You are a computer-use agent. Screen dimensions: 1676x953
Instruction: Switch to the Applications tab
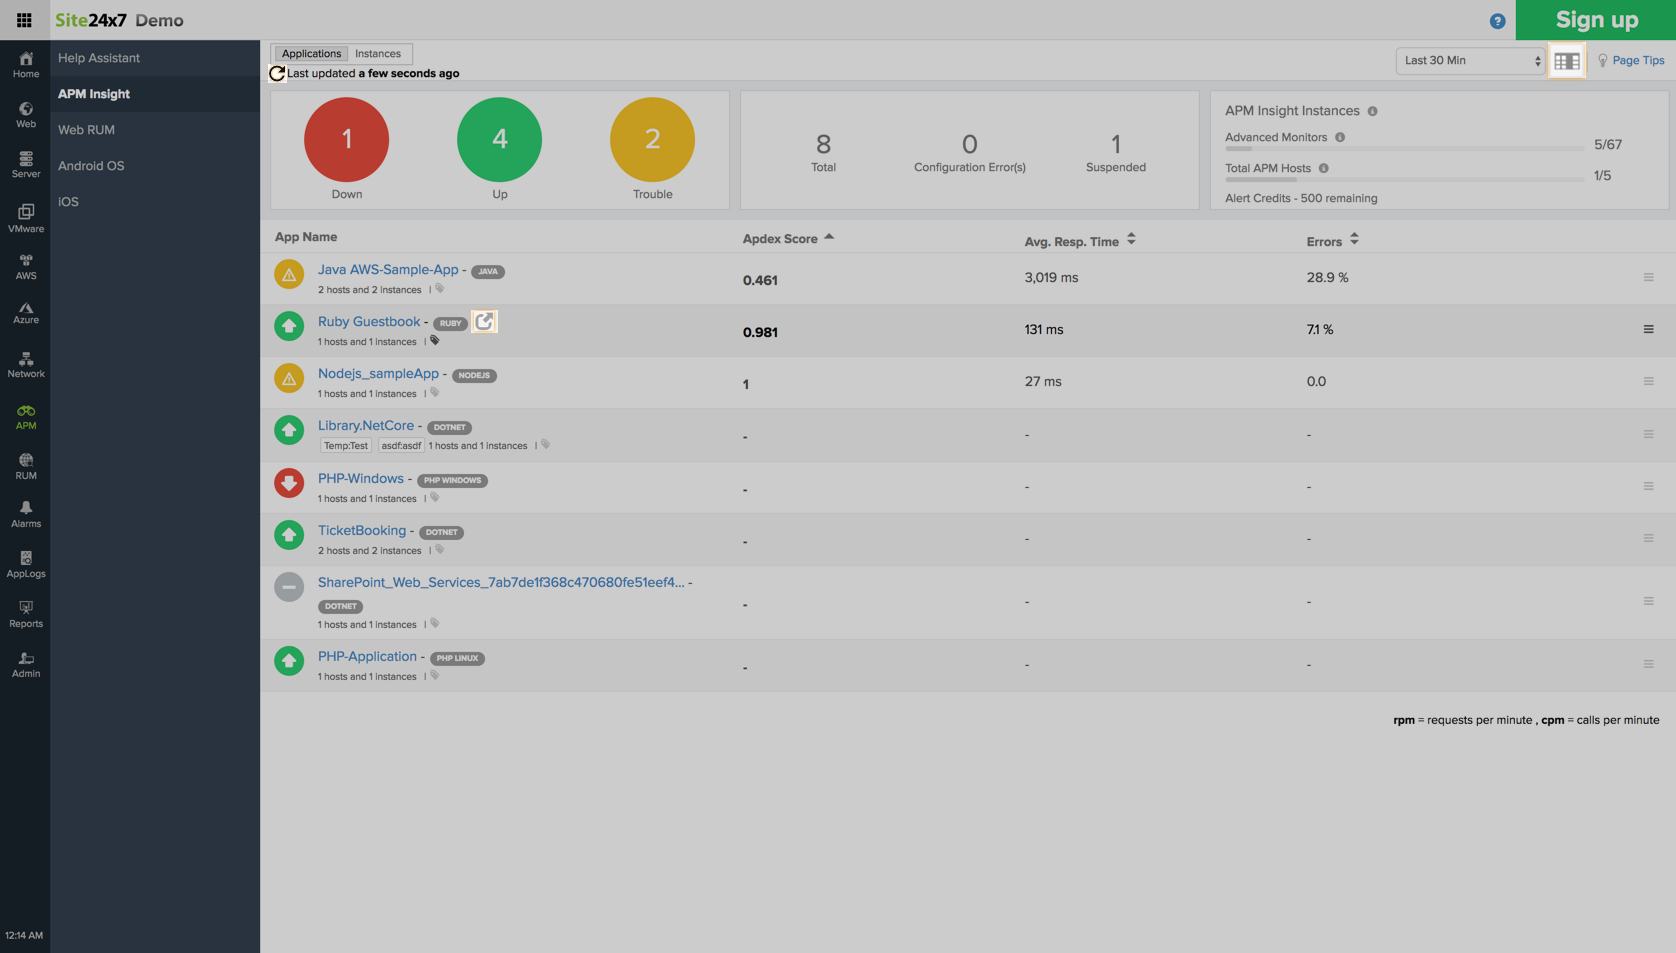(311, 54)
